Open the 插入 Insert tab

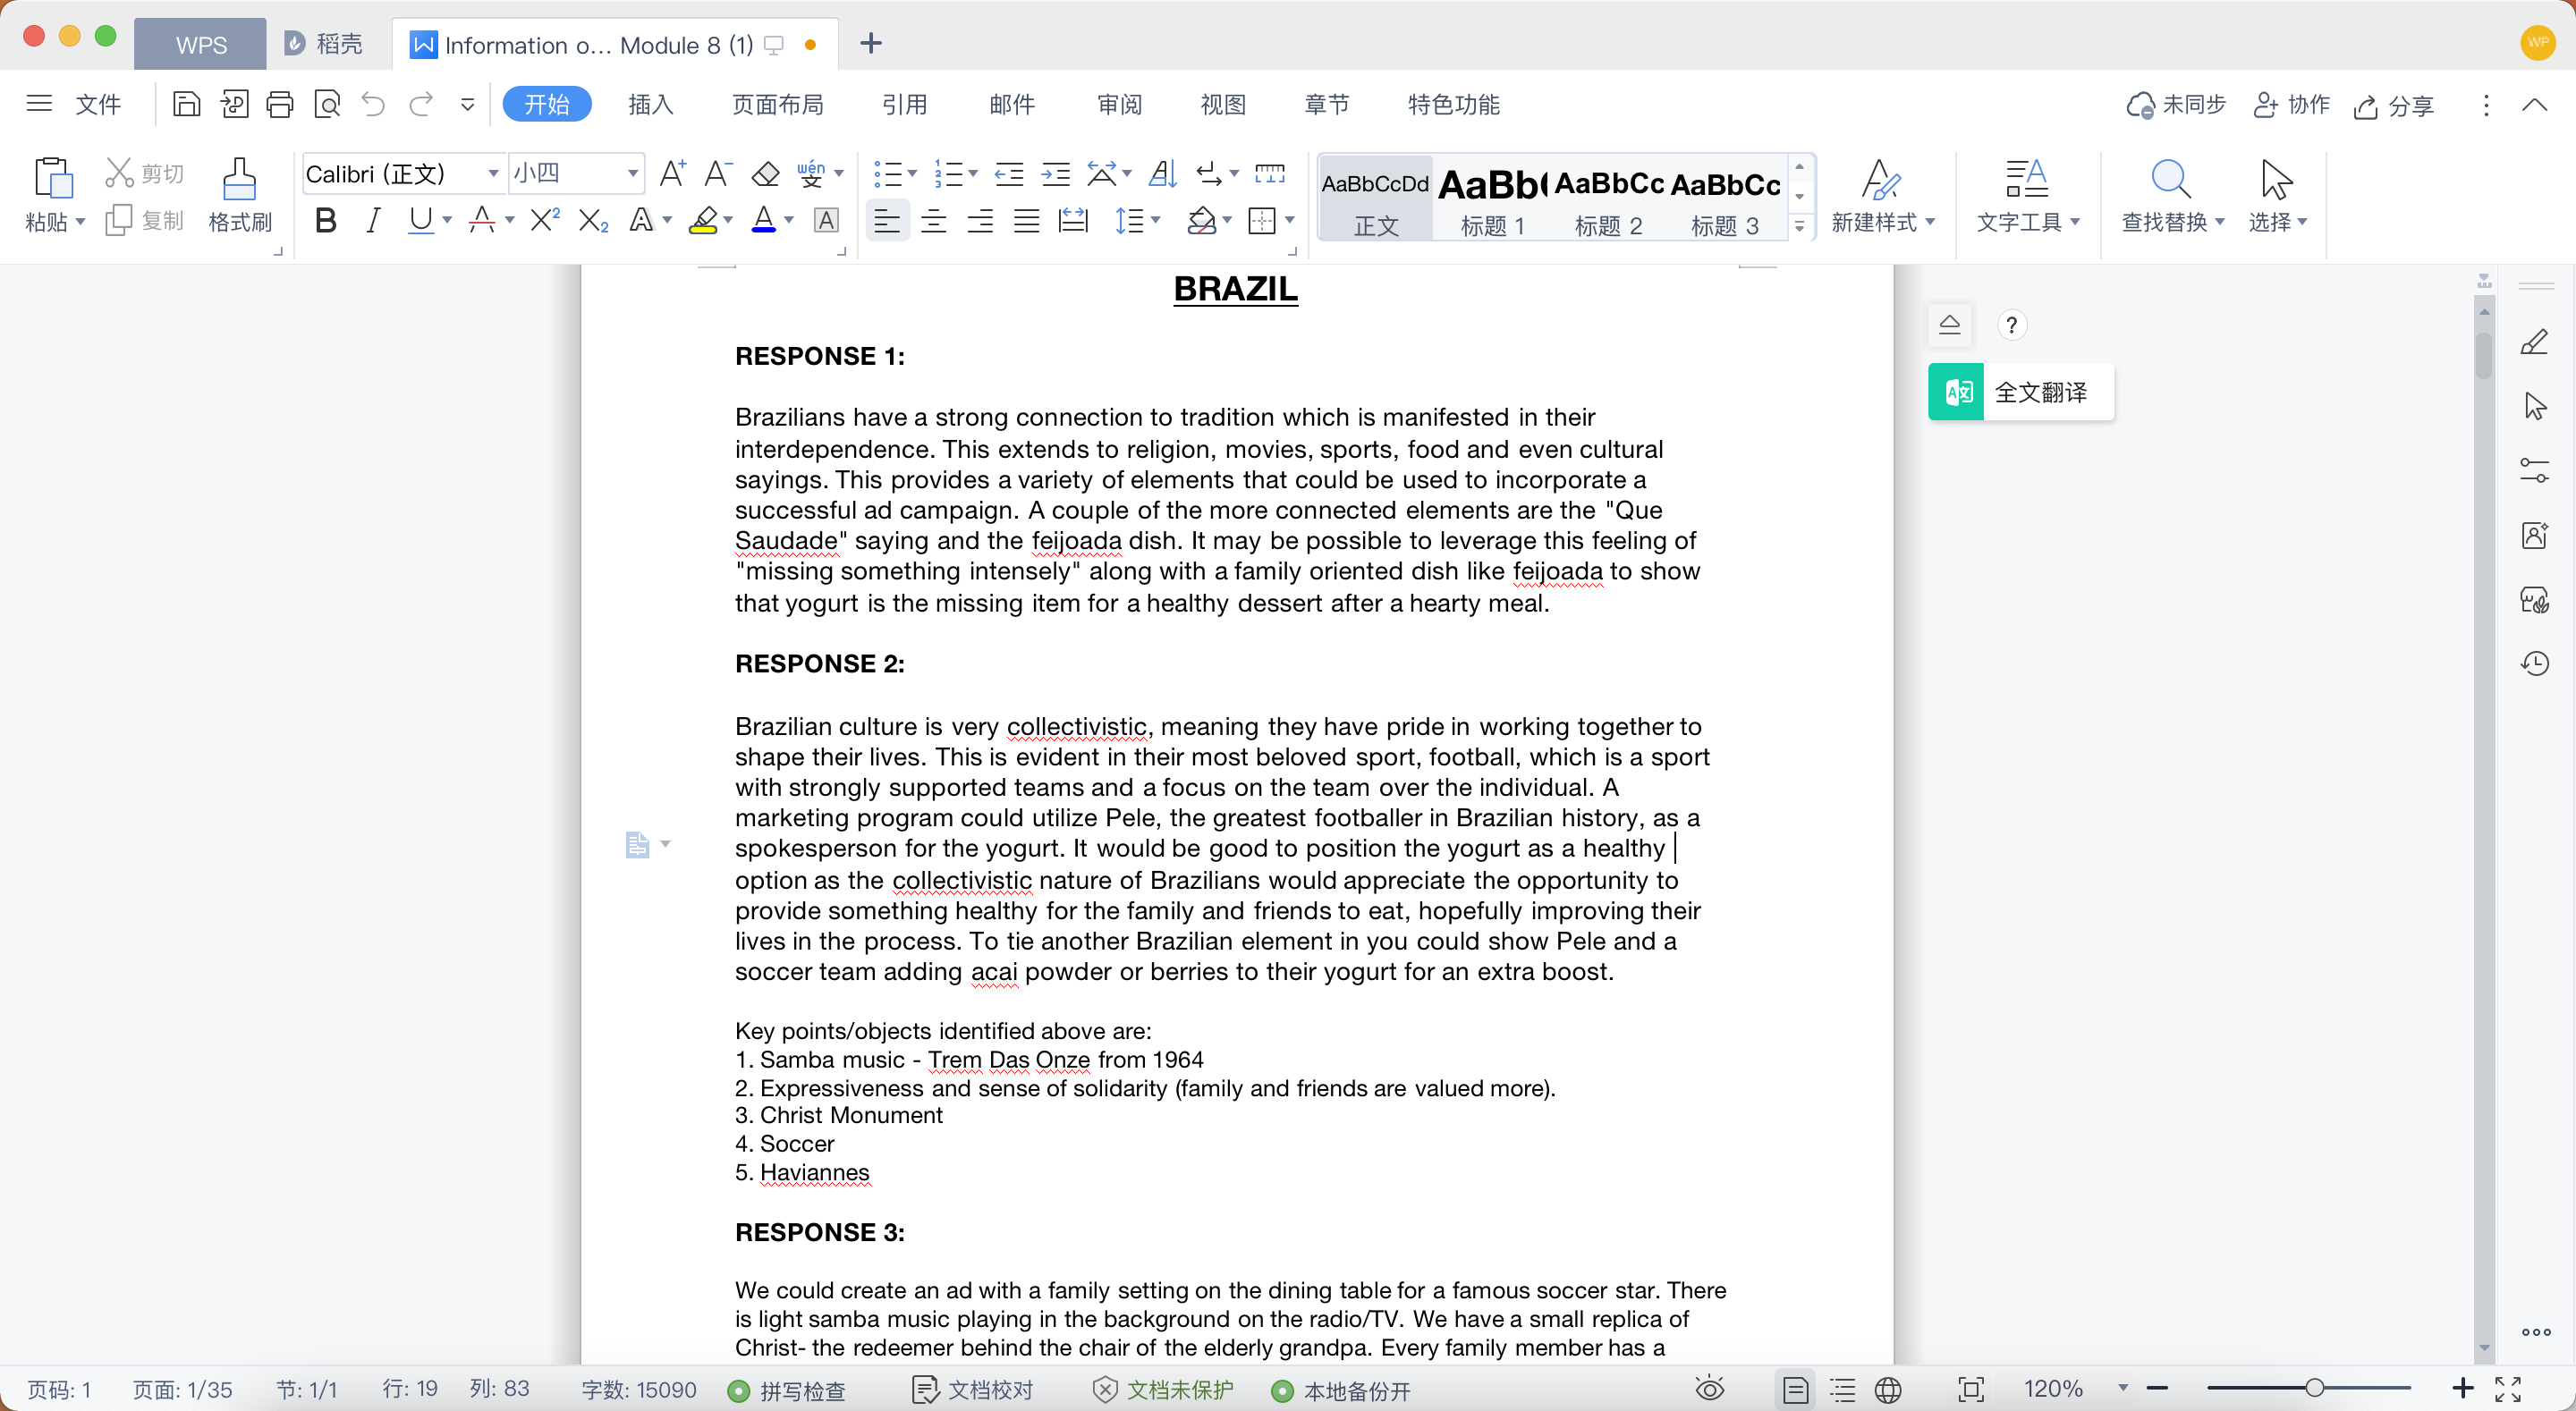click(x=650, y=104)
